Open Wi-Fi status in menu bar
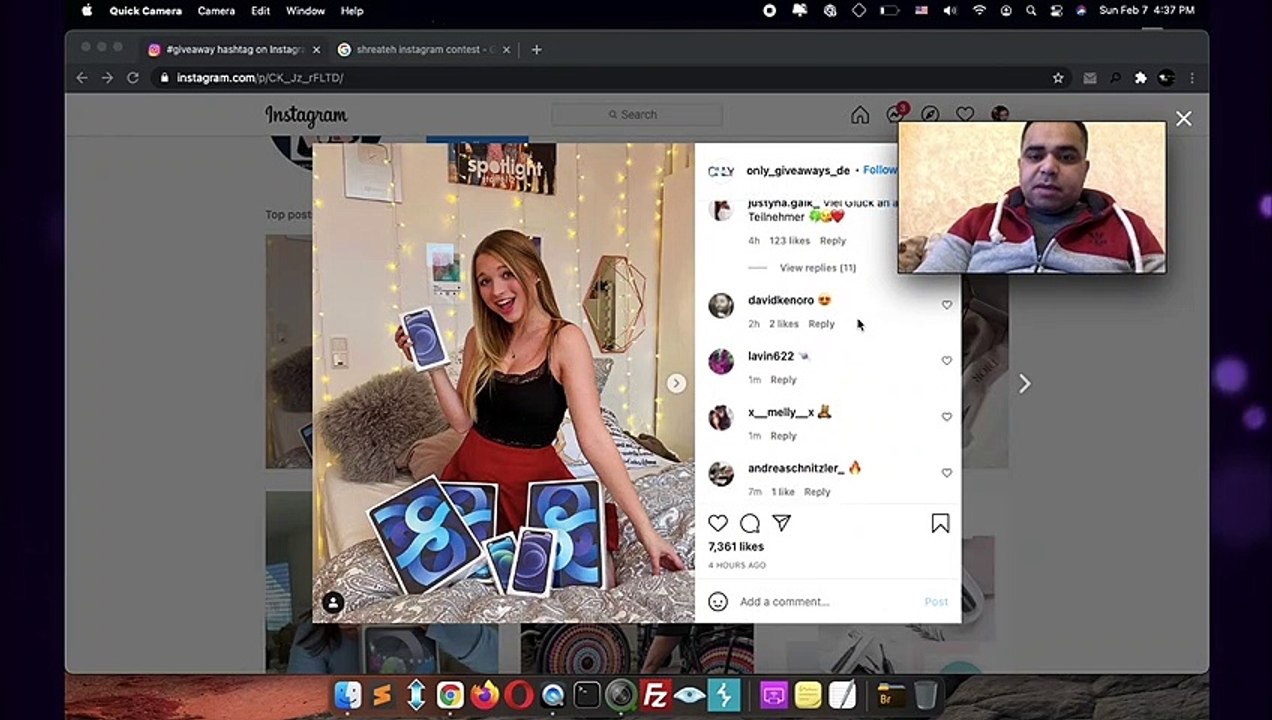Screen dimensions: 1272x720 pos(979,11)
